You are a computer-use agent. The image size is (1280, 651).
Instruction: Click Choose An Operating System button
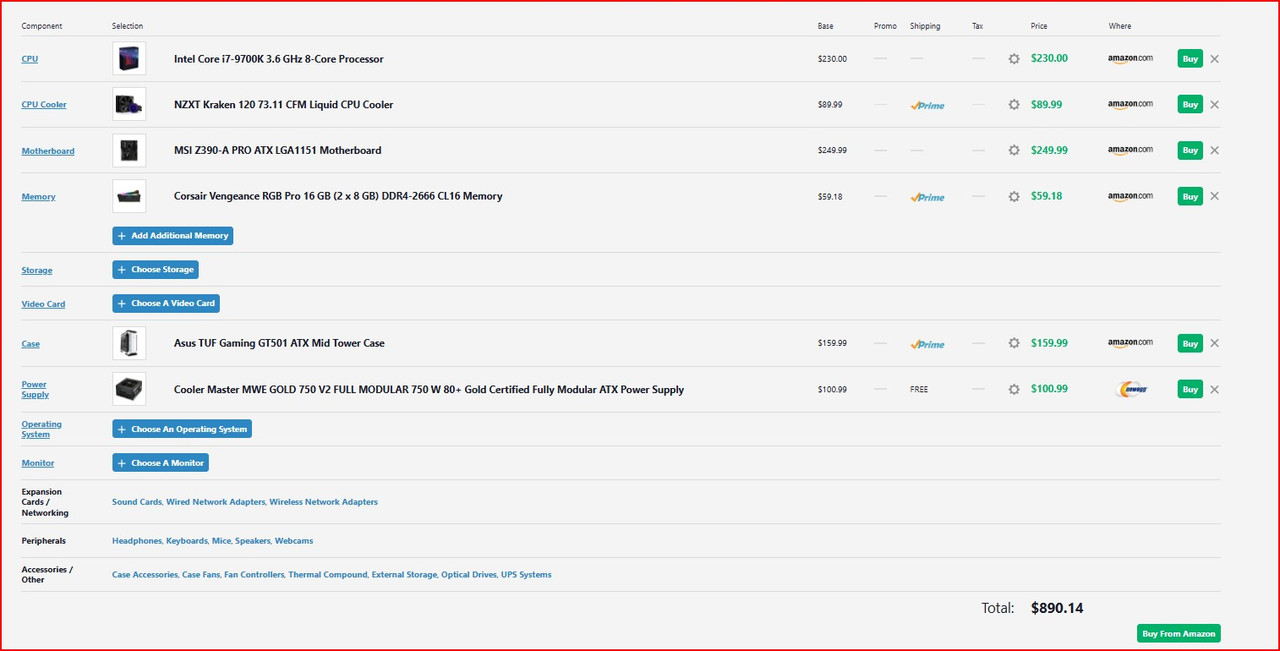tap(181, 430)
